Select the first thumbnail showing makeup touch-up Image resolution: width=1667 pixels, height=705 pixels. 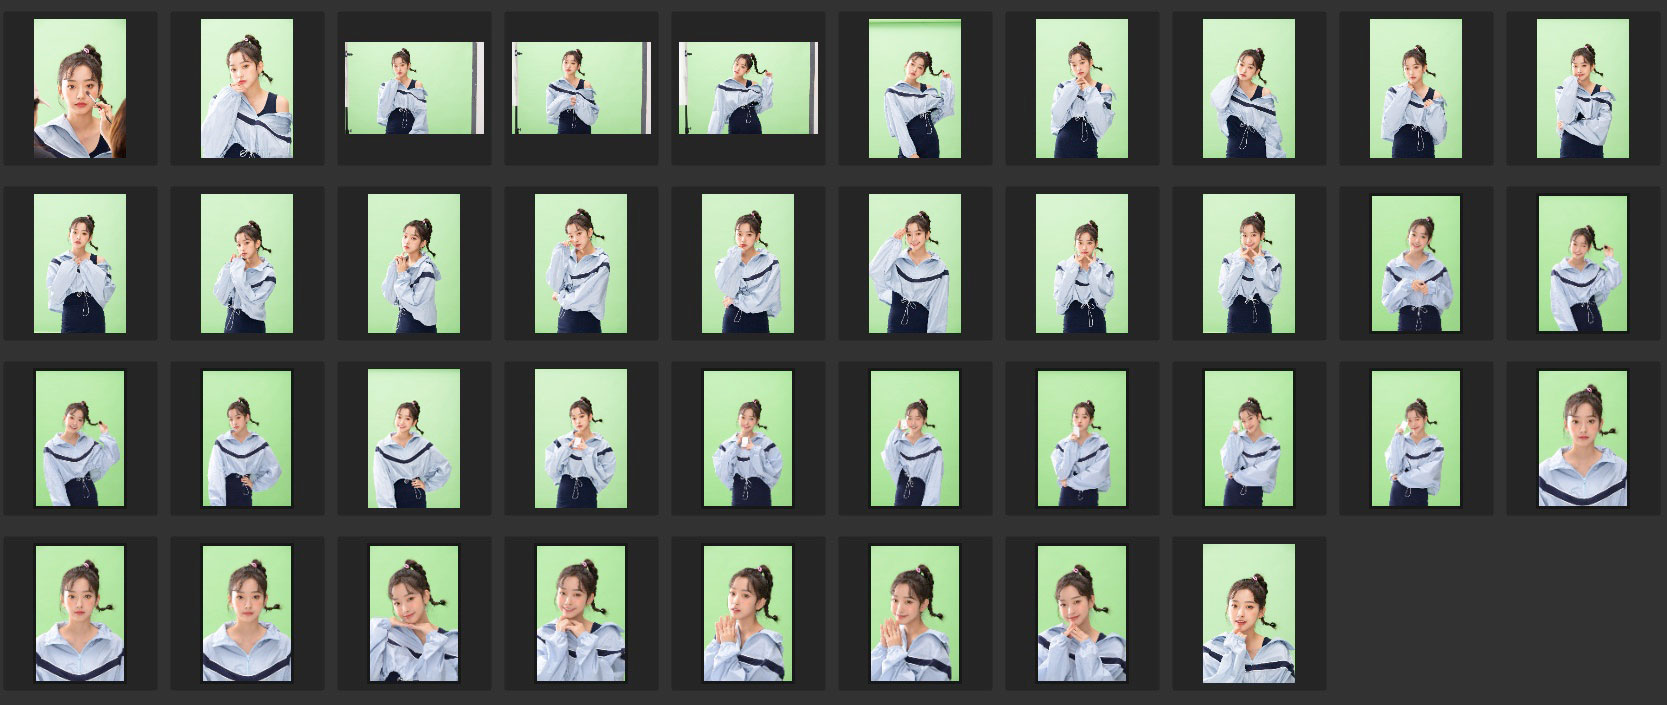pyautogui.click(x=80, y=88)
